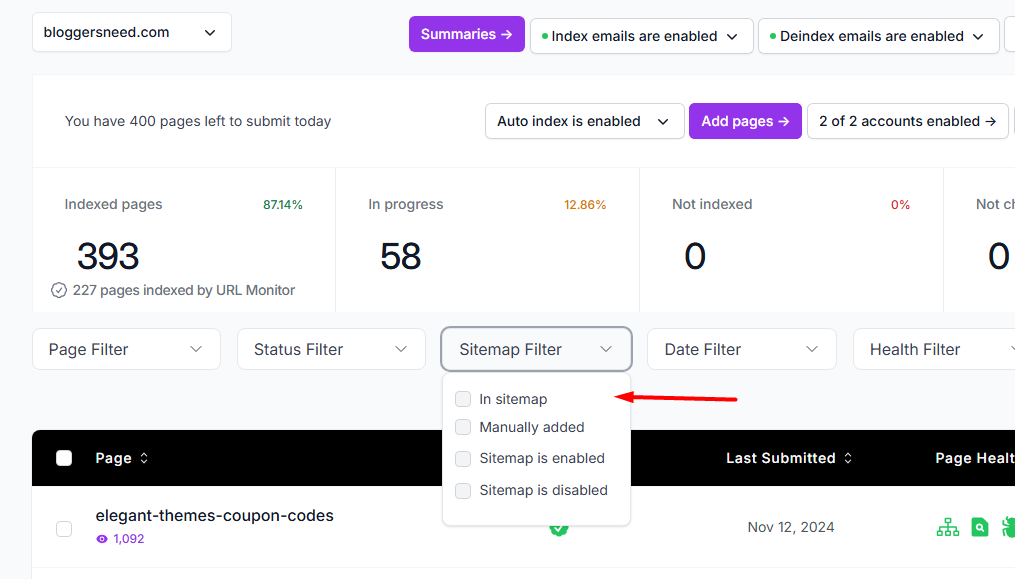1015x579 pixels.
Task: Click the green dot on Deindex emails
Action: pos(773,36)
